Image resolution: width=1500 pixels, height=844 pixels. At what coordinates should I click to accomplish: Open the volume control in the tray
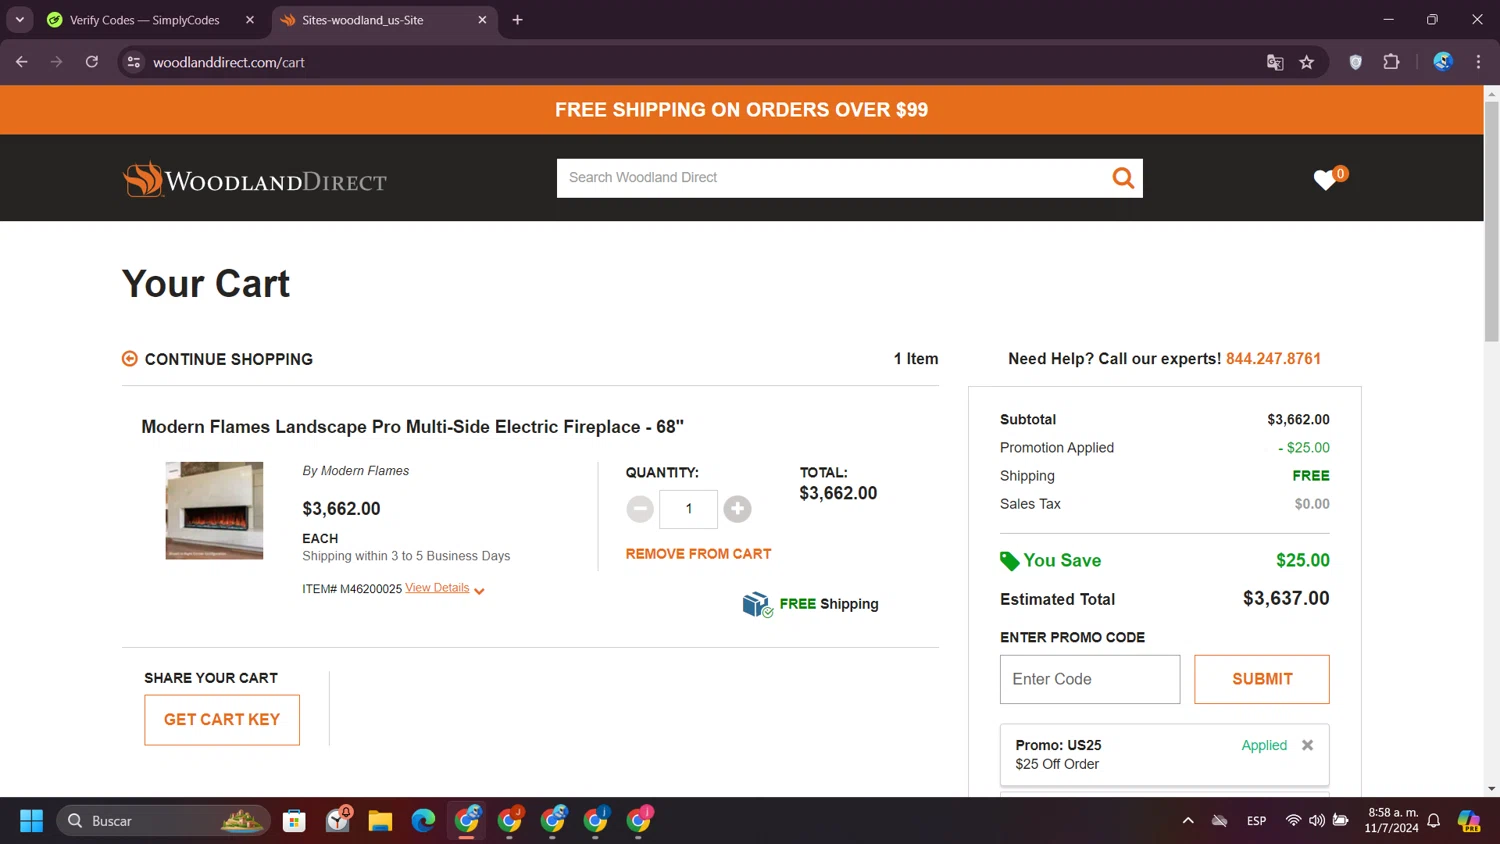coord(1317,821)
